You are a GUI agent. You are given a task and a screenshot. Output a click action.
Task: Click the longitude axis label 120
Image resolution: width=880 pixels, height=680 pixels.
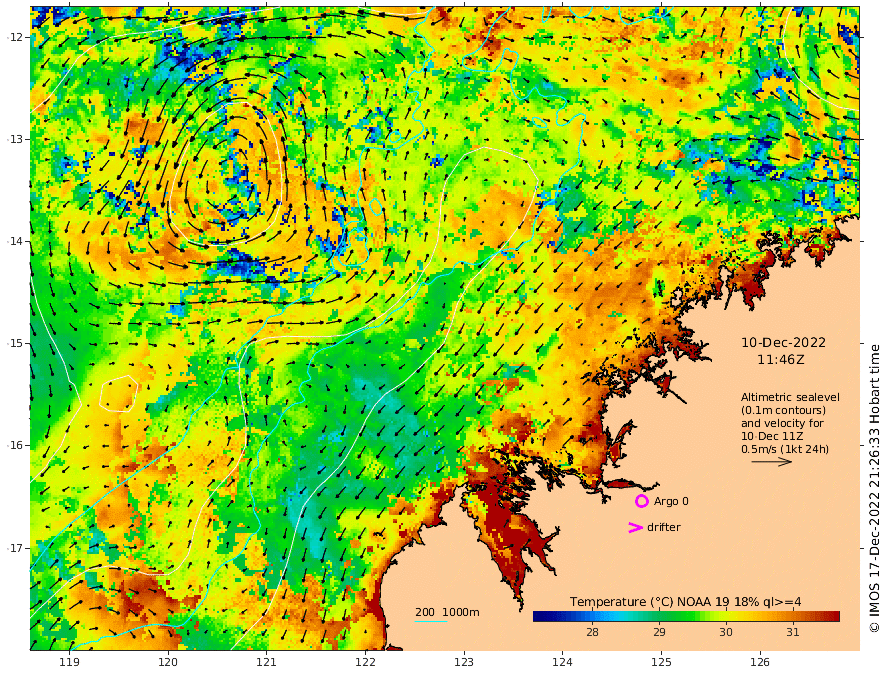coord(168,663)
